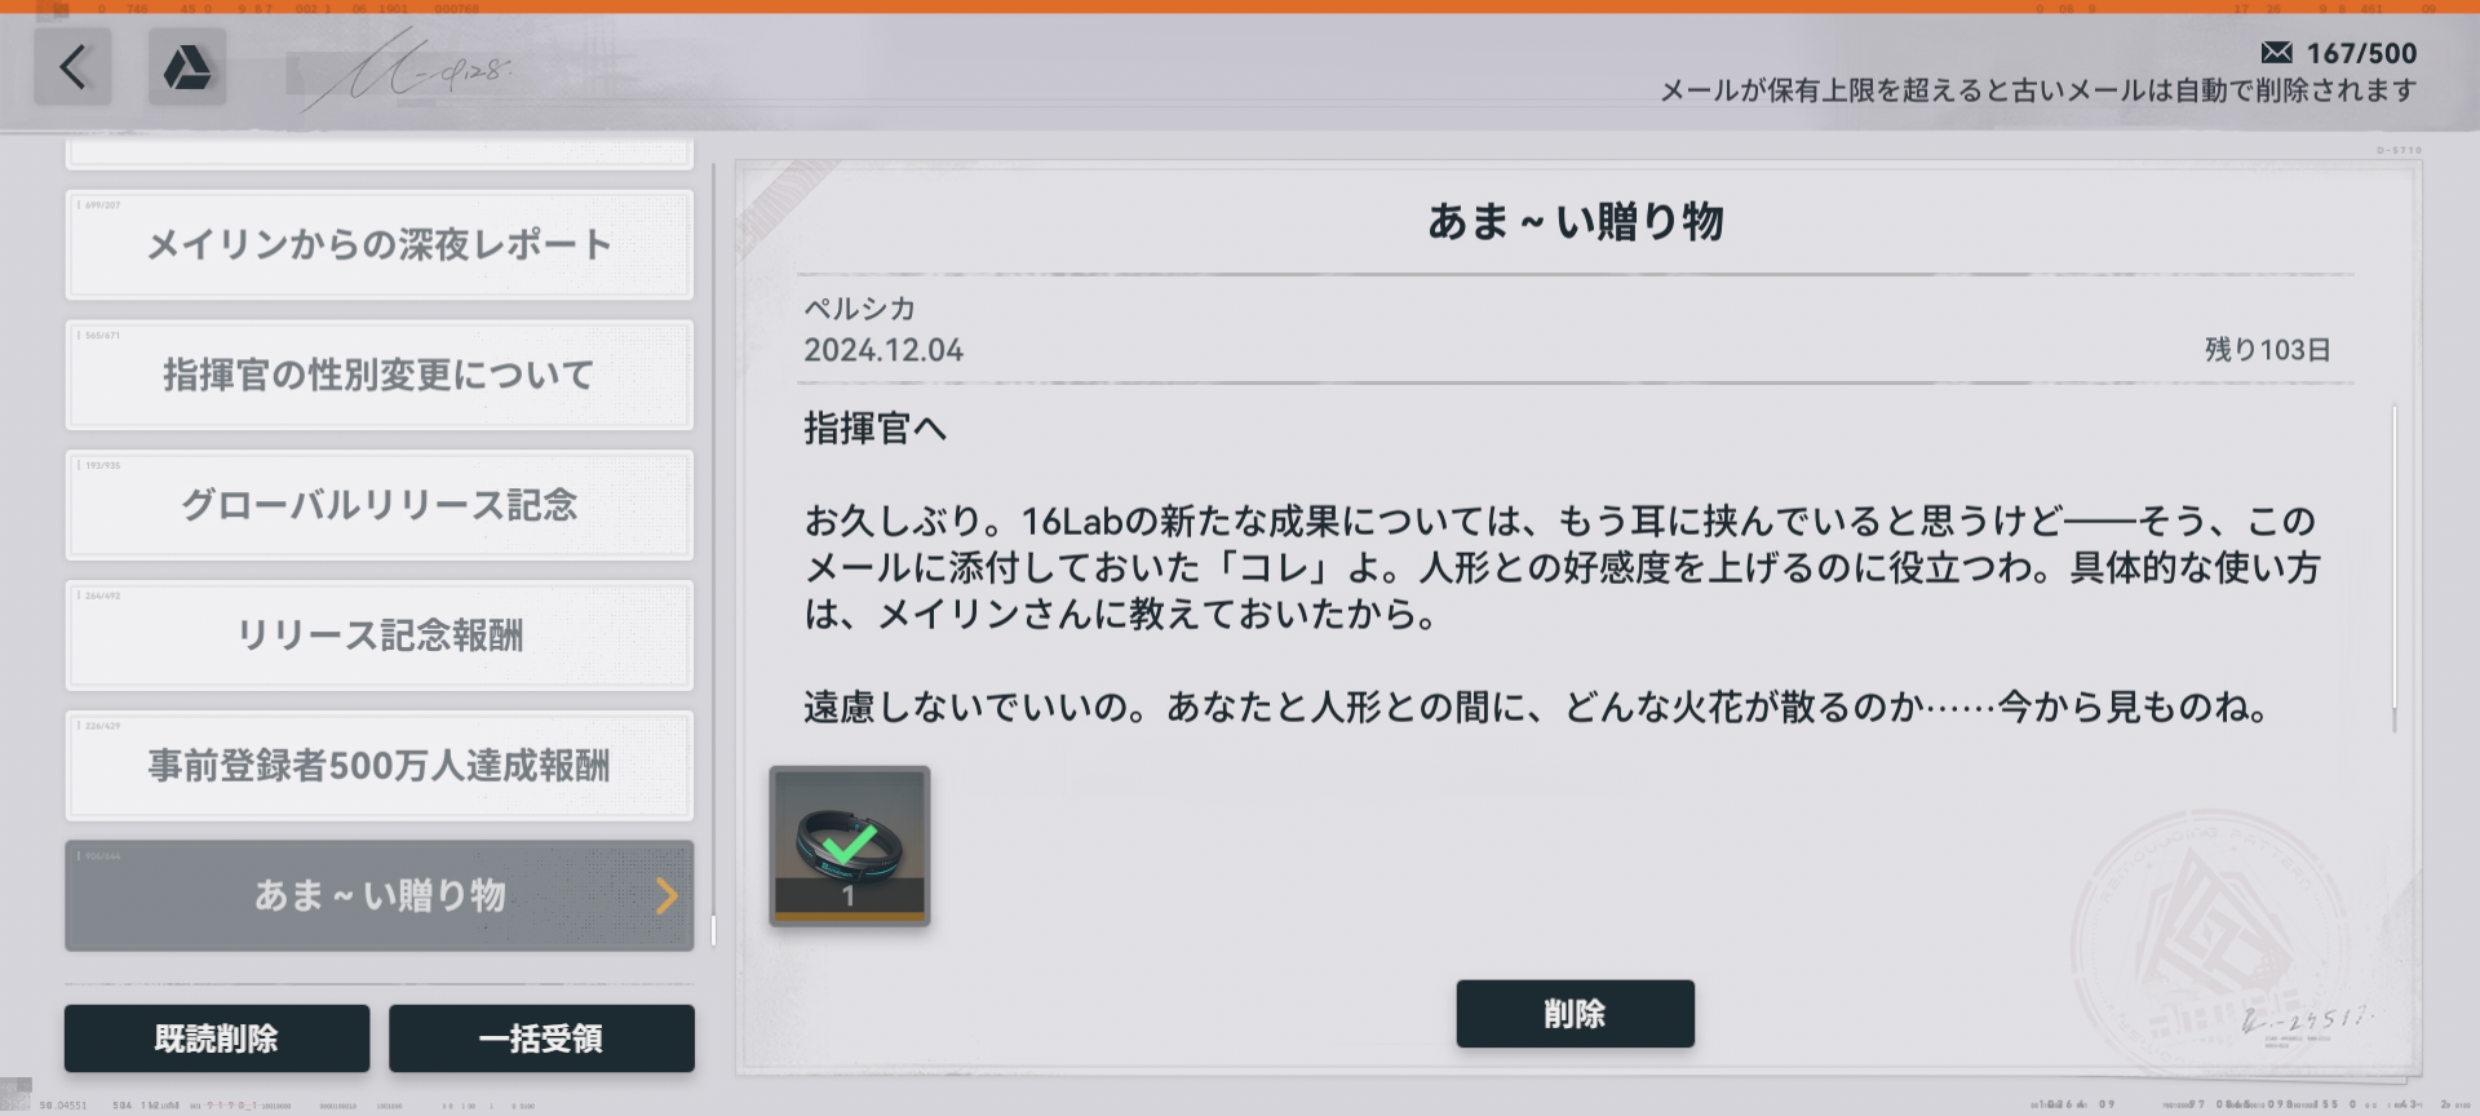This screenshot has width=2480, height=1116.
Task: Open the home triangle logo icon
Action: (x=187, y=67)
